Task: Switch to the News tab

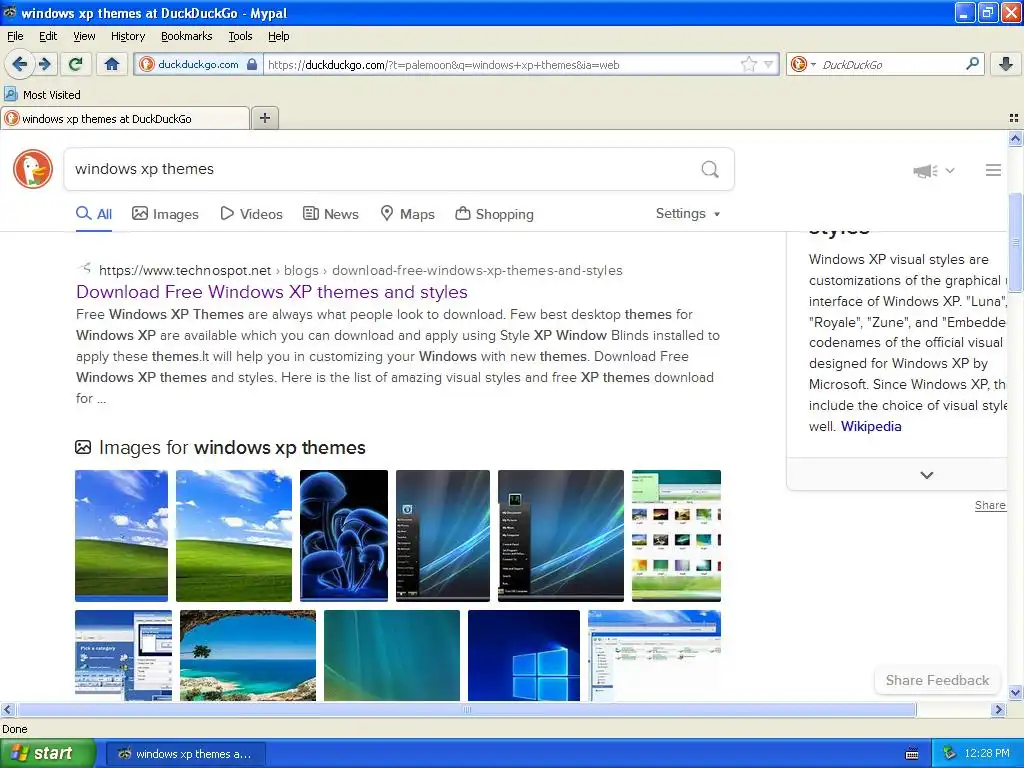Action: click(330, 214)
